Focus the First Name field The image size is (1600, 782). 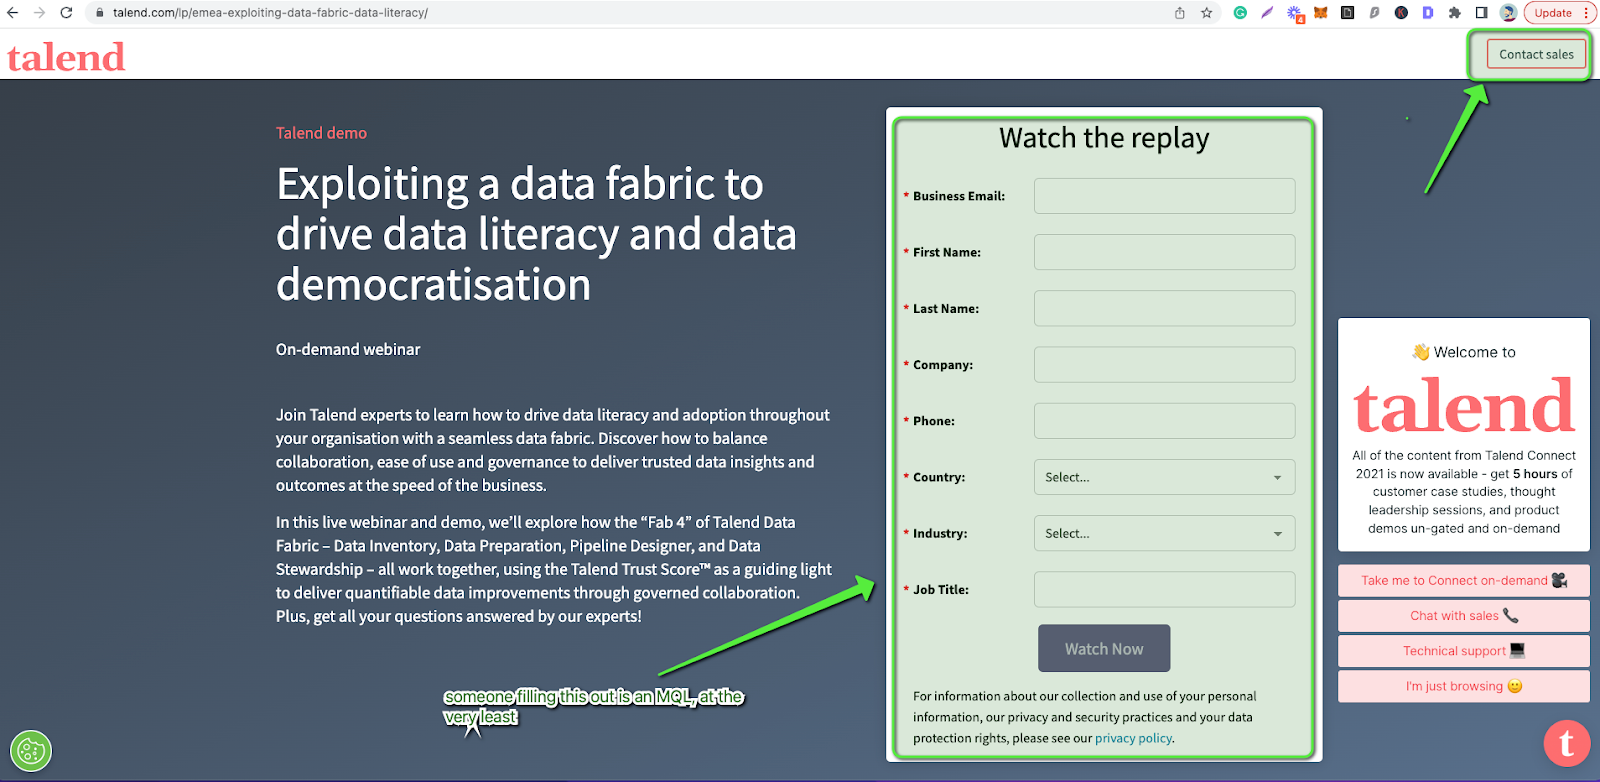(x=1164, y=252)
